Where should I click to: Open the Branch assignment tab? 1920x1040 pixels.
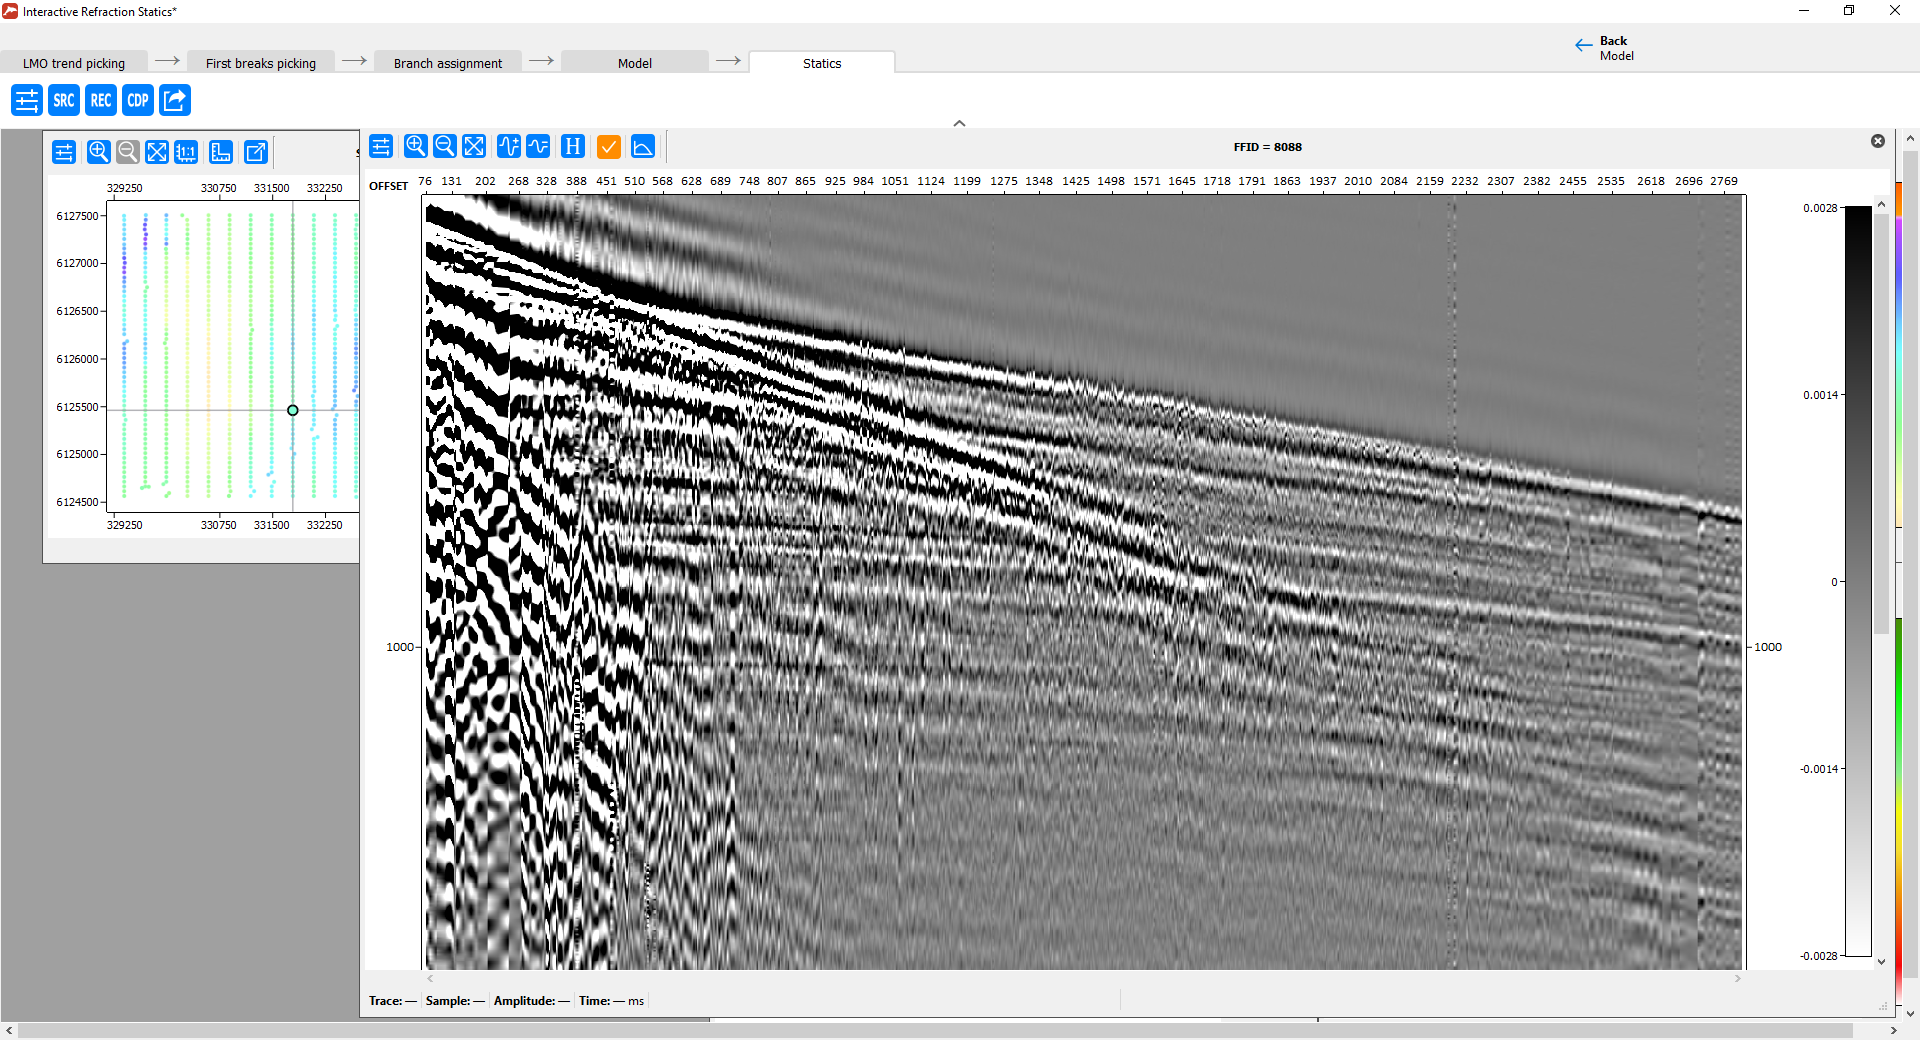point(448,63)
